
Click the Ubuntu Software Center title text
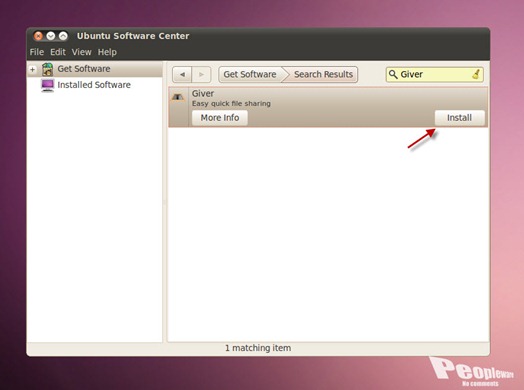133,36
